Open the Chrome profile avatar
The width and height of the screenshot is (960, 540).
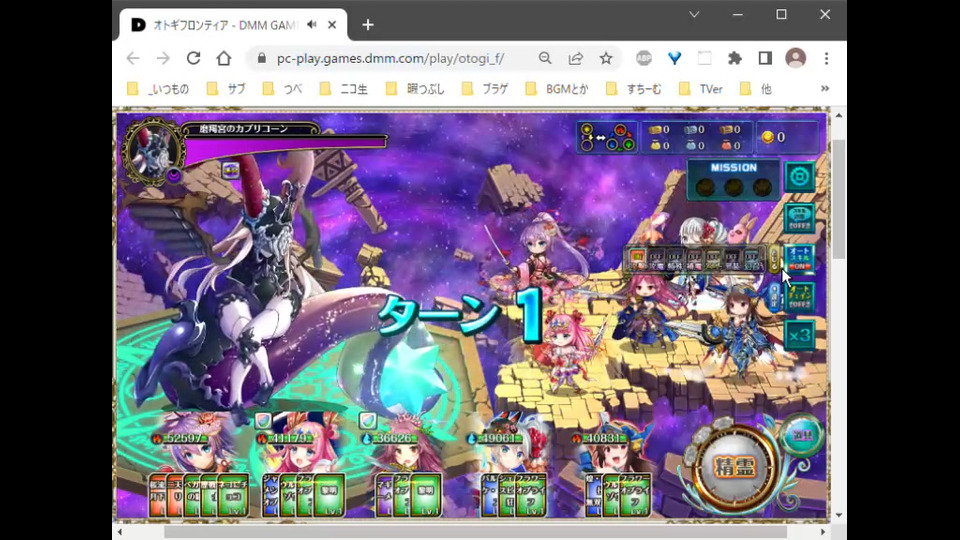click(x=795, y=58)
